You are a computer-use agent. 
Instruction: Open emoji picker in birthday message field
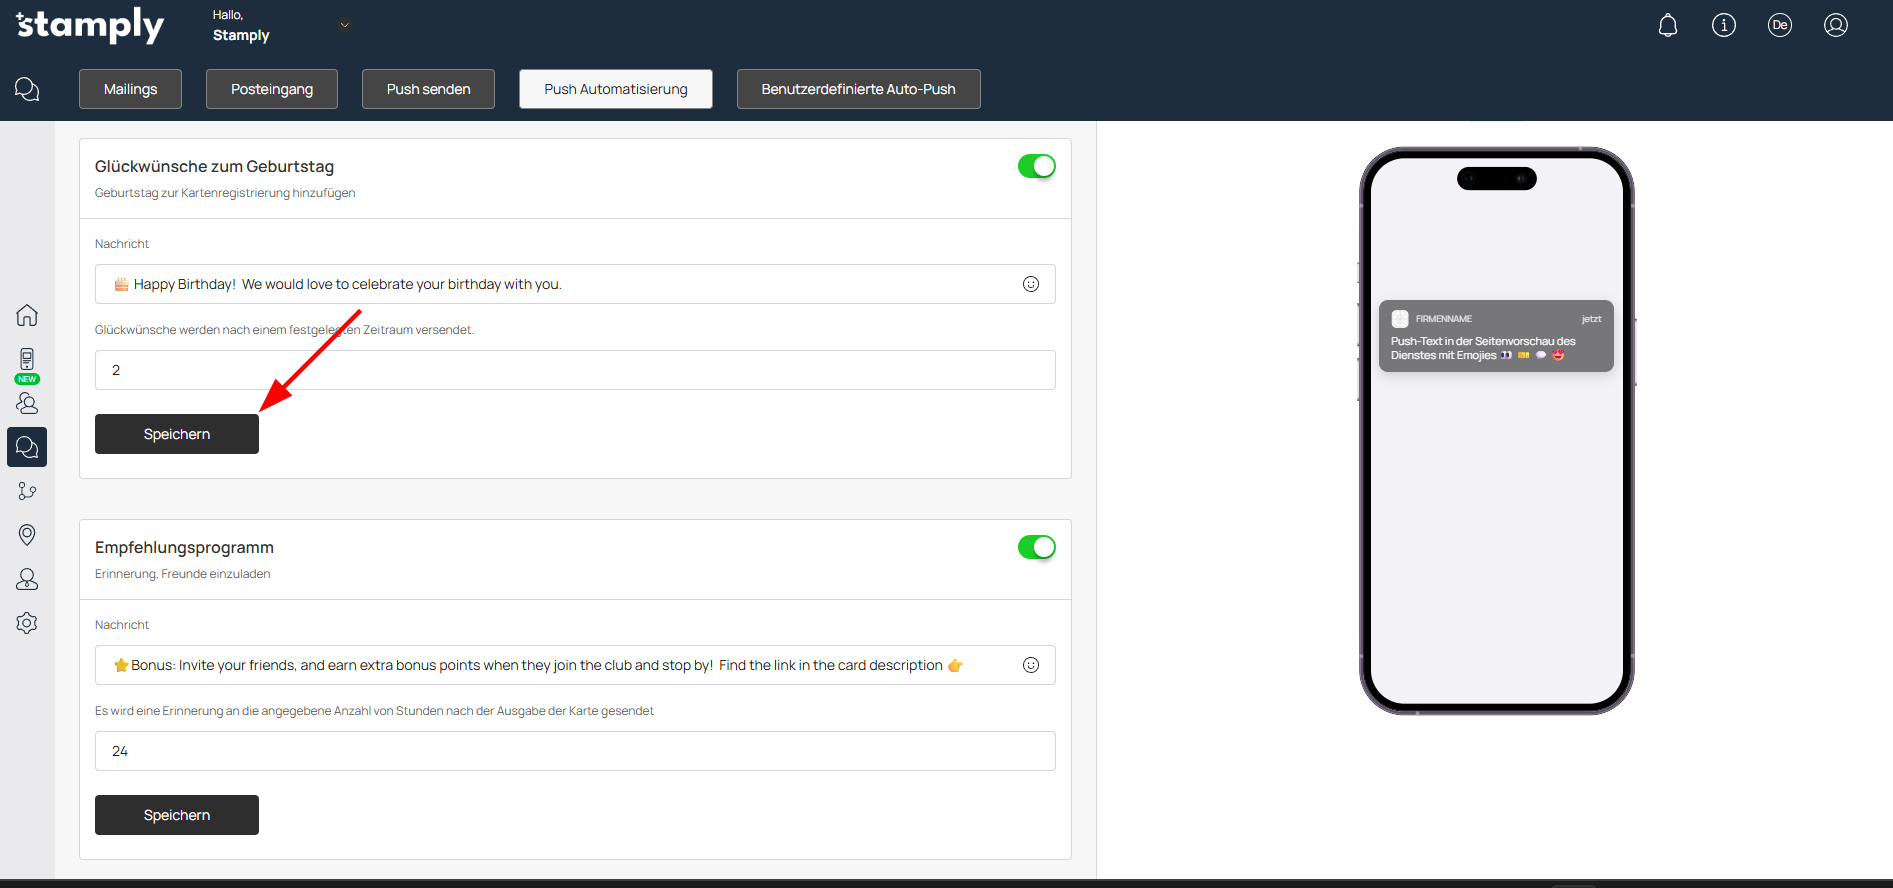tap(1030, 284)
